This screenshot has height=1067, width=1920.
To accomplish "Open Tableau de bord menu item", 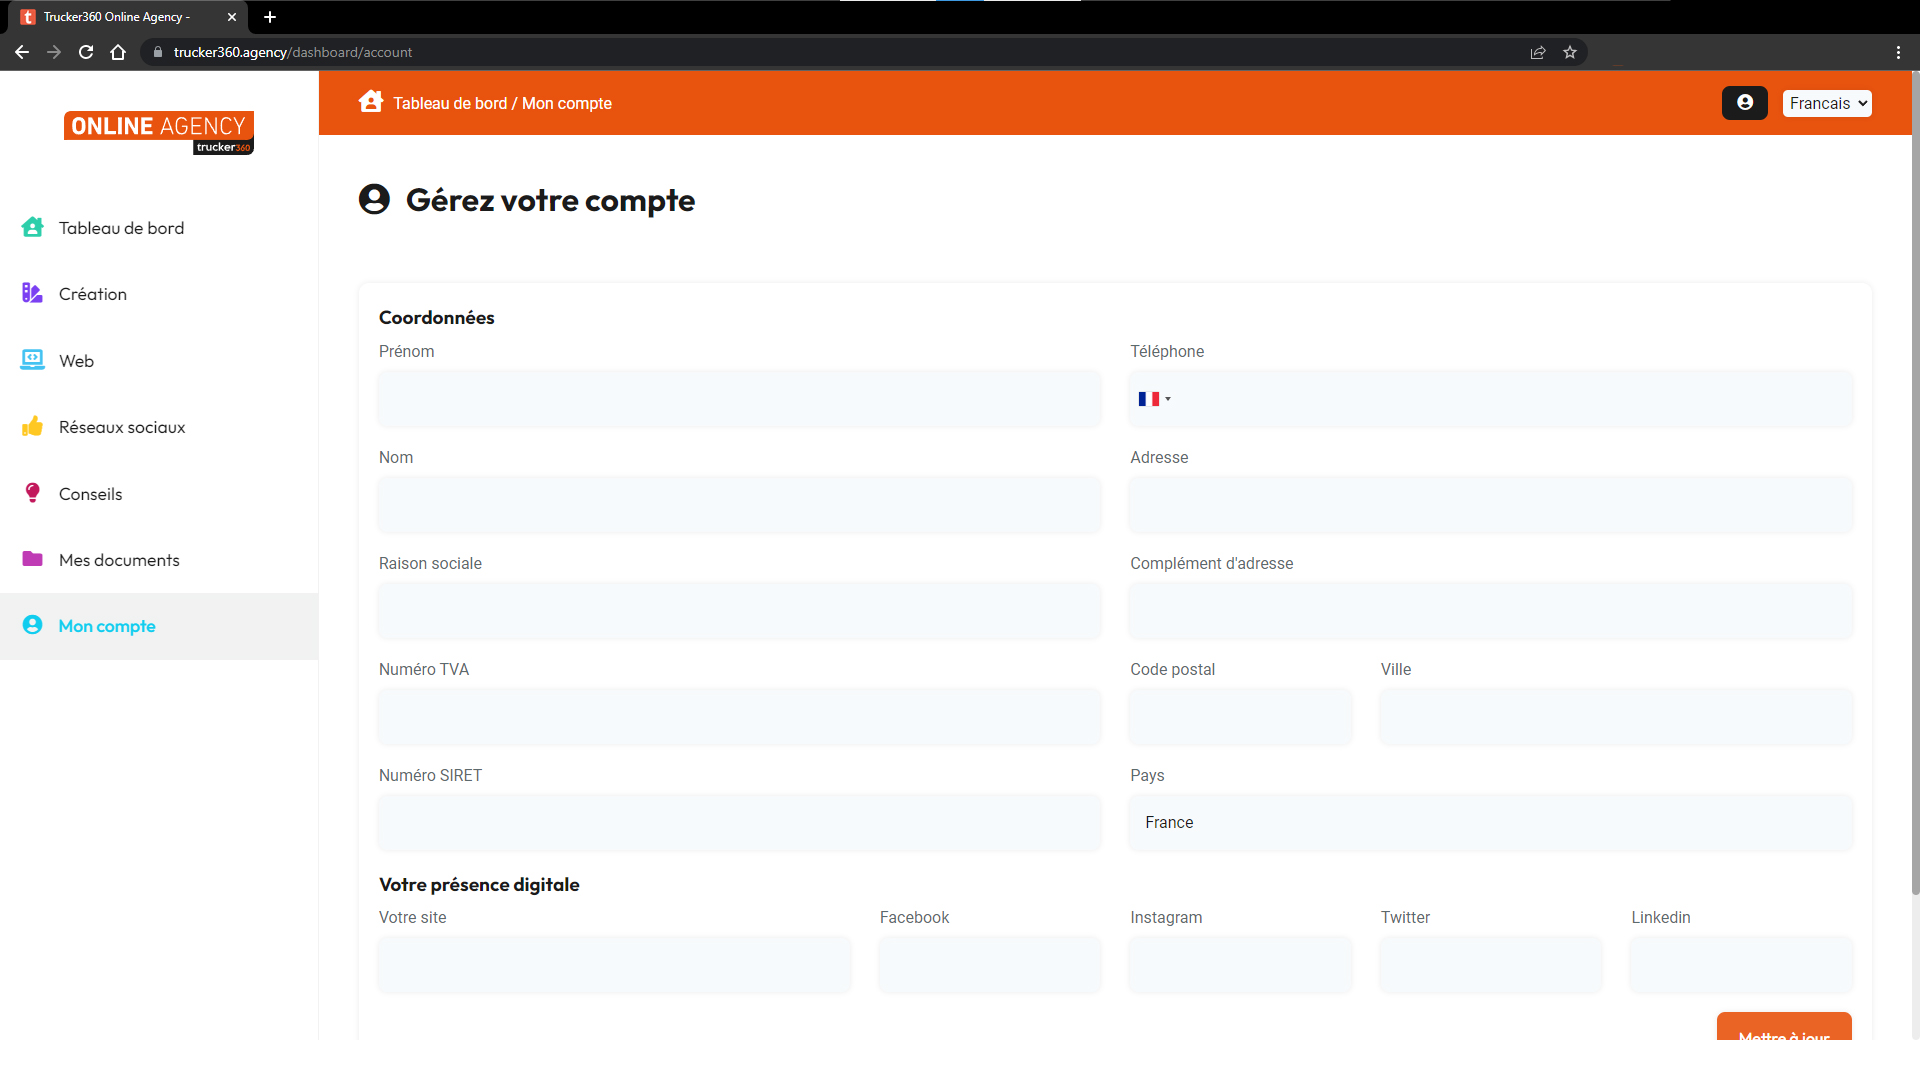I will tap(159, 228).
